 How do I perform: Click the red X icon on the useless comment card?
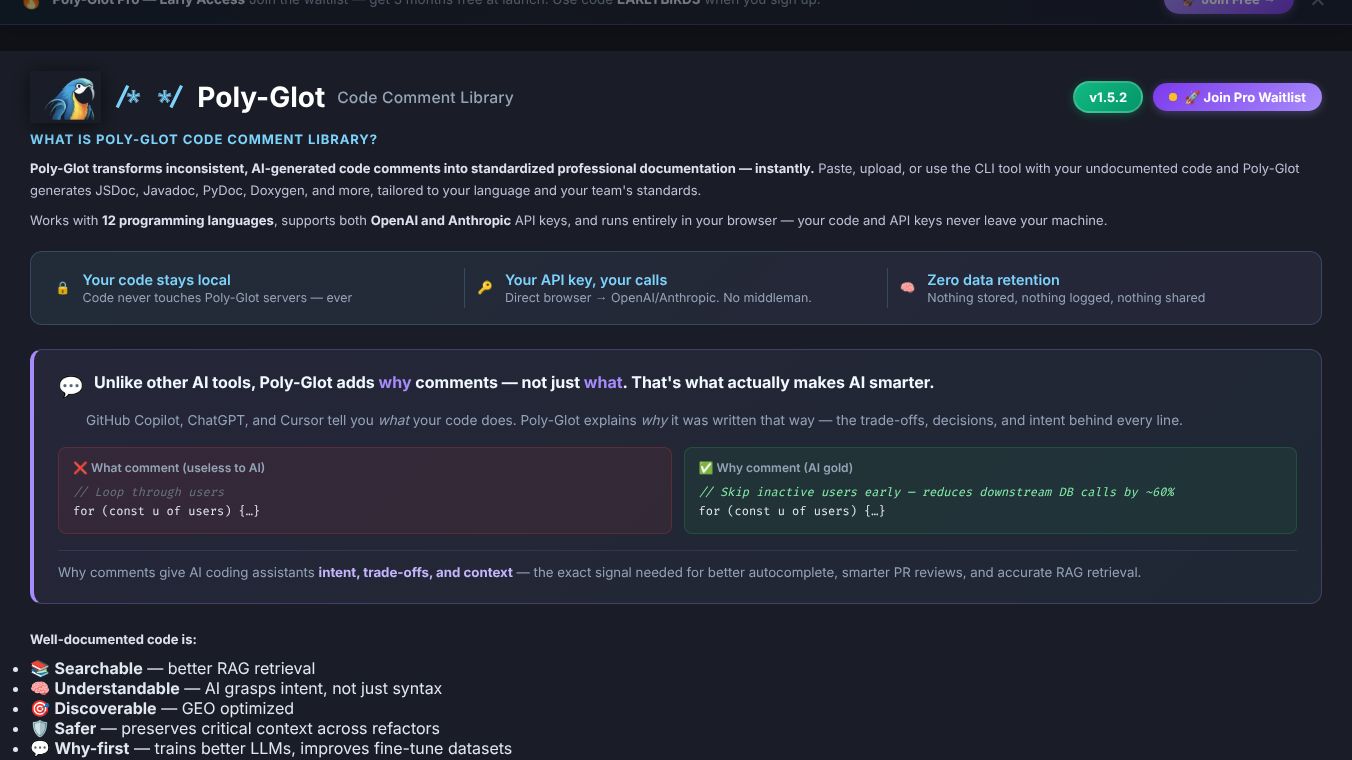80,467
